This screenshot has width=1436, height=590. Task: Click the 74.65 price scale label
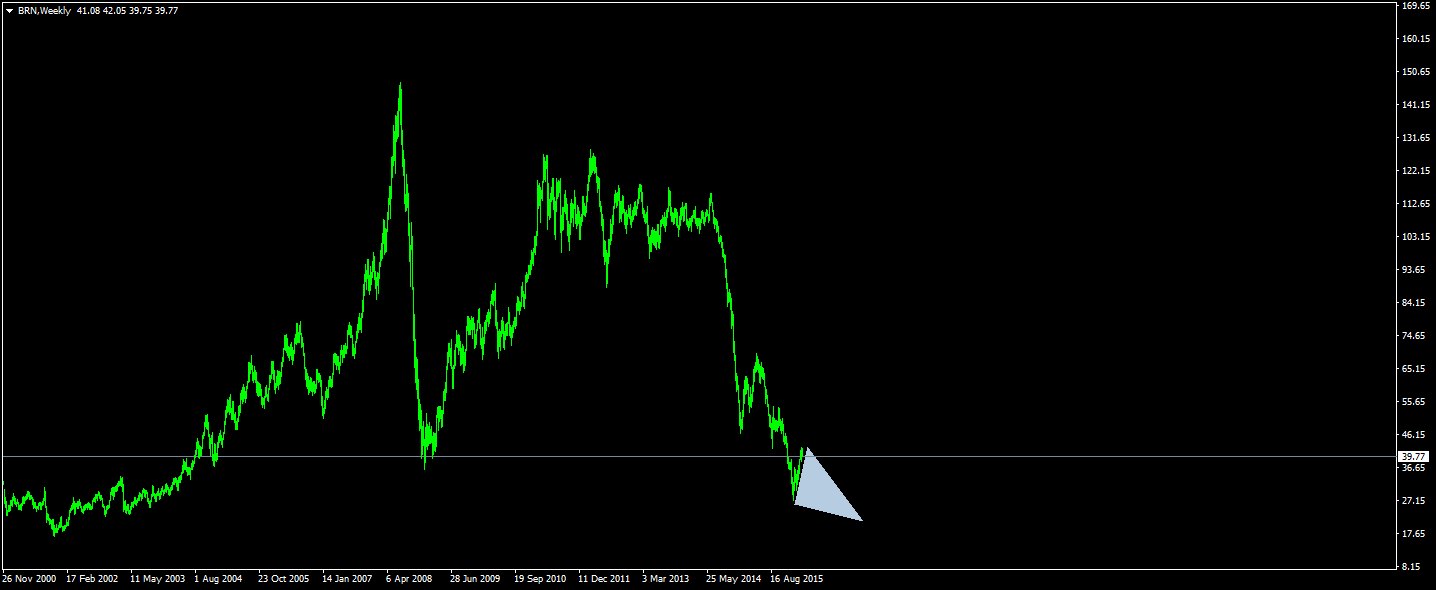pos(1415,336)
